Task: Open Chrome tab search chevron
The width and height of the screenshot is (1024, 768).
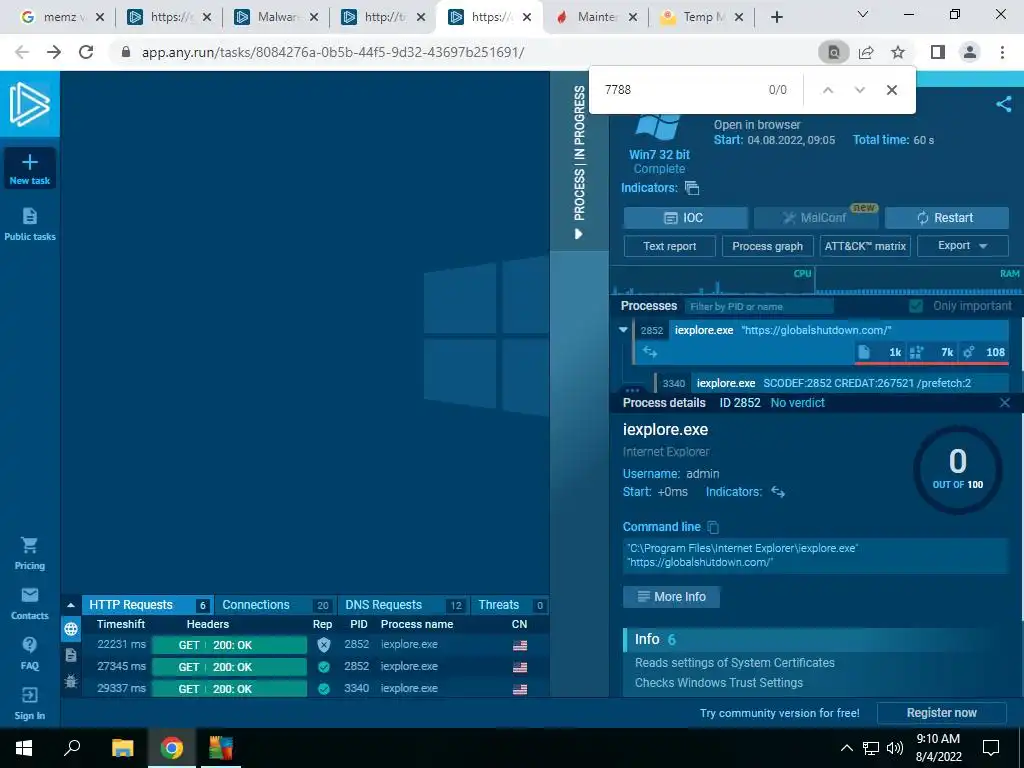Action: [863, 14]
